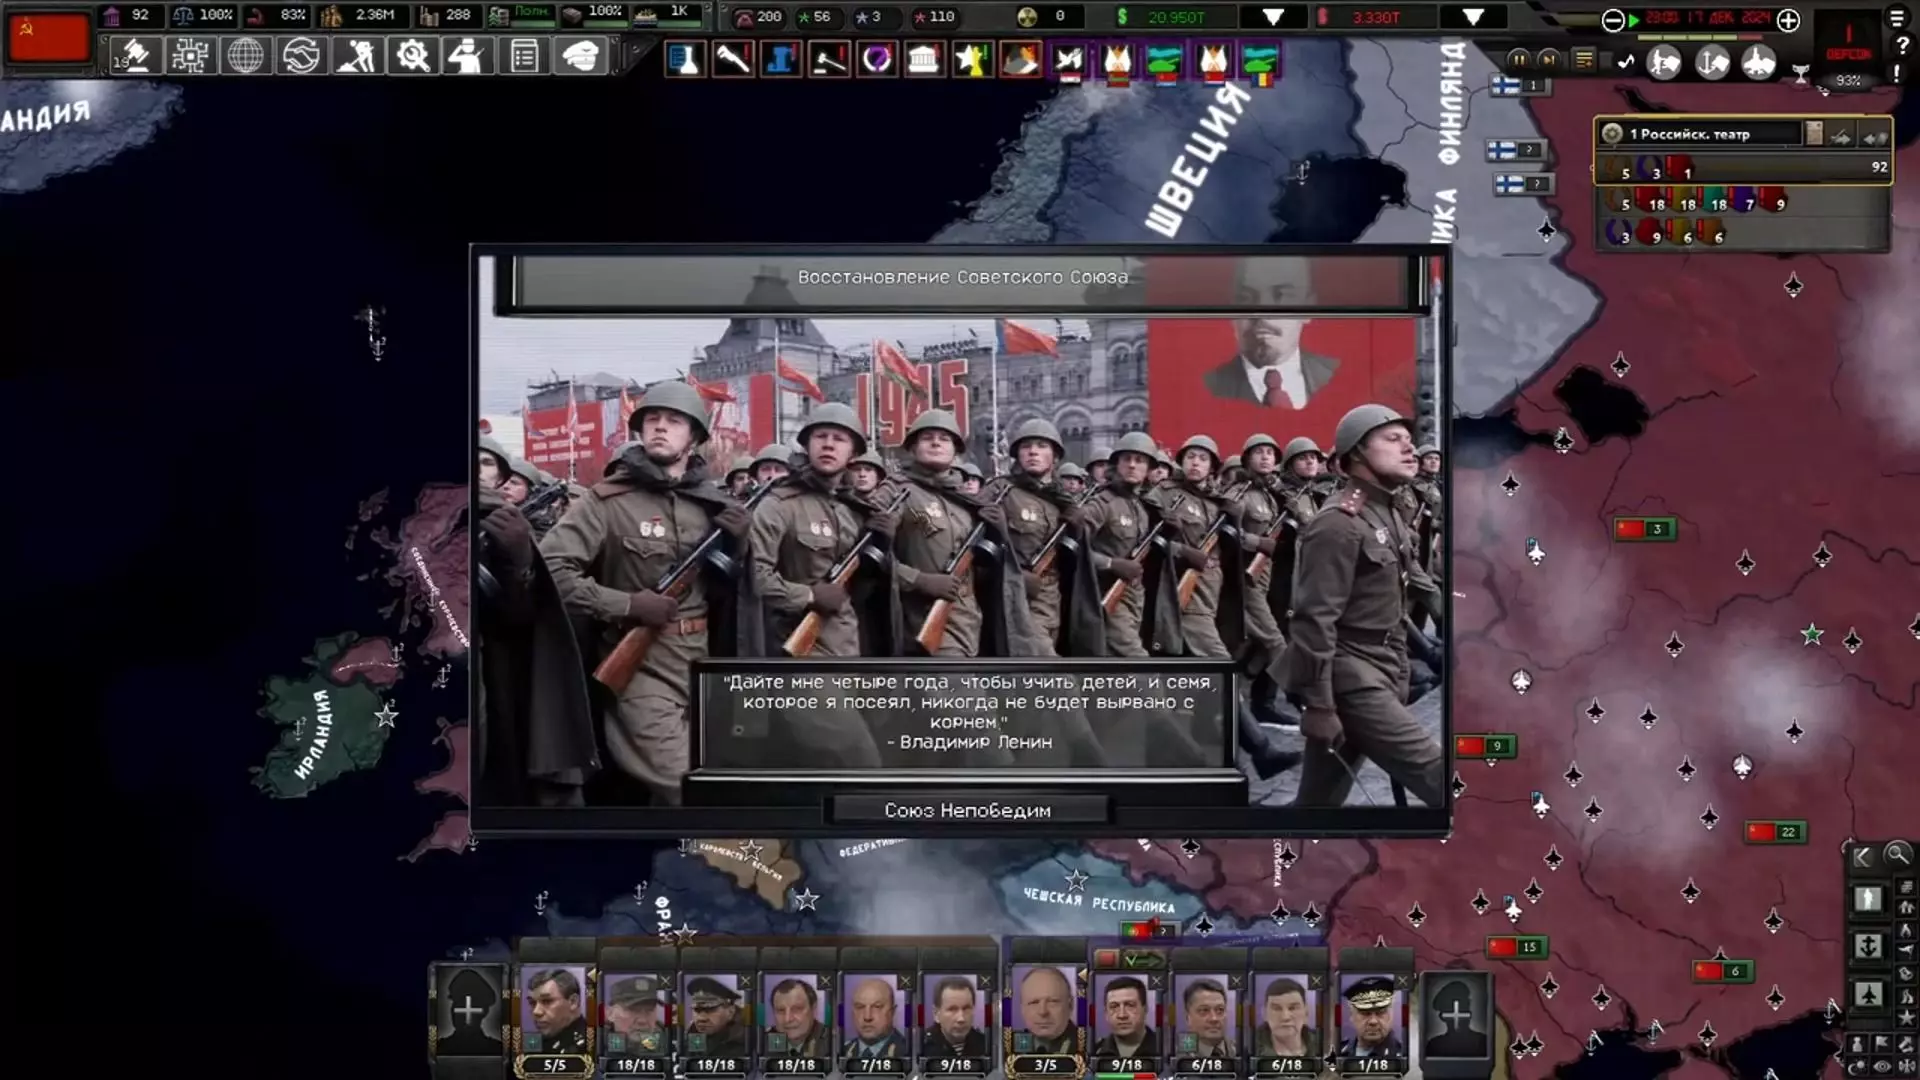Screen dimensions: 1920x1080
Task: Open the production gear and wrench icon
Action: (x=412, y=56)
